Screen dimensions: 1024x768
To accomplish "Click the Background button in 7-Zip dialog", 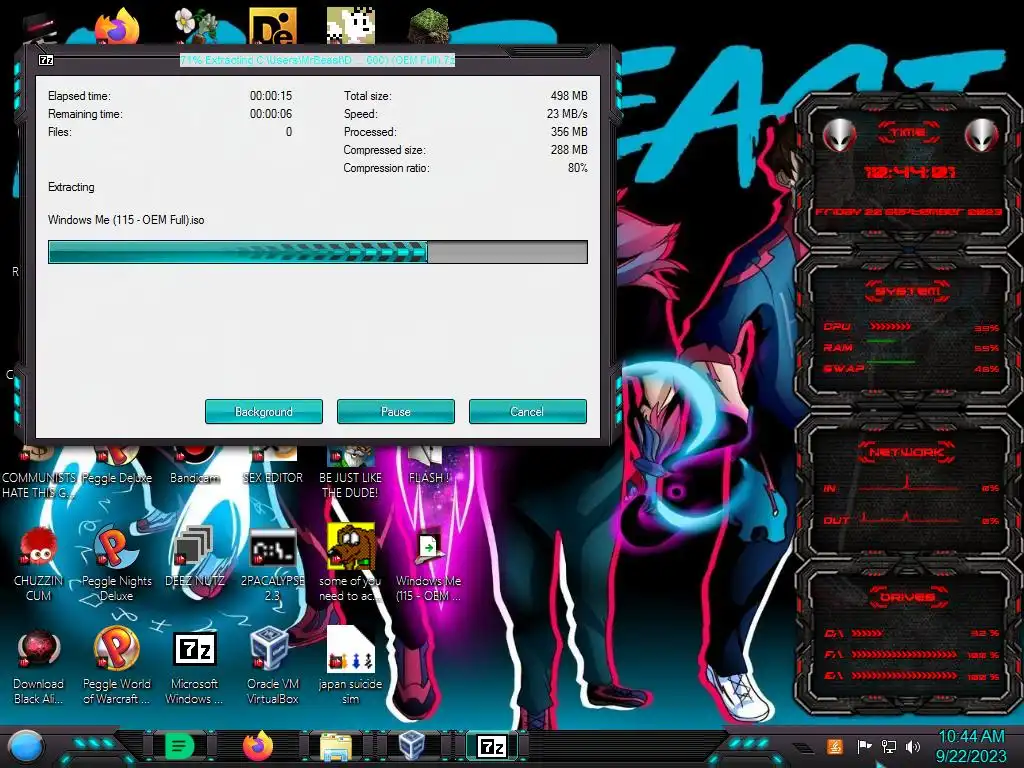I will pyautogui.click(x=264, y=411).
